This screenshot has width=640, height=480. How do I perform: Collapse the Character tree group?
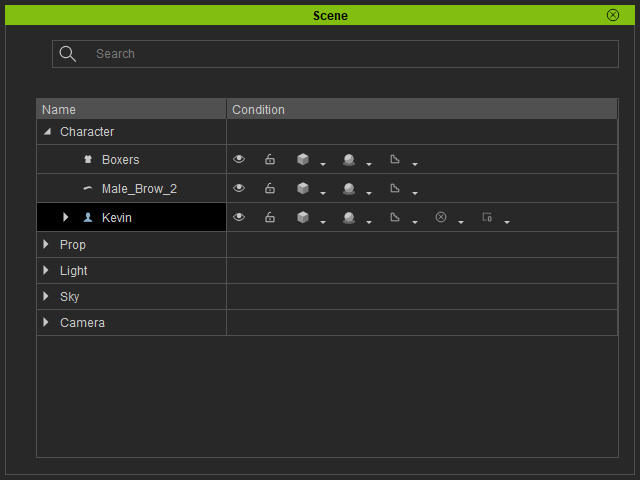pyautogui.click(x=48, y=131)
